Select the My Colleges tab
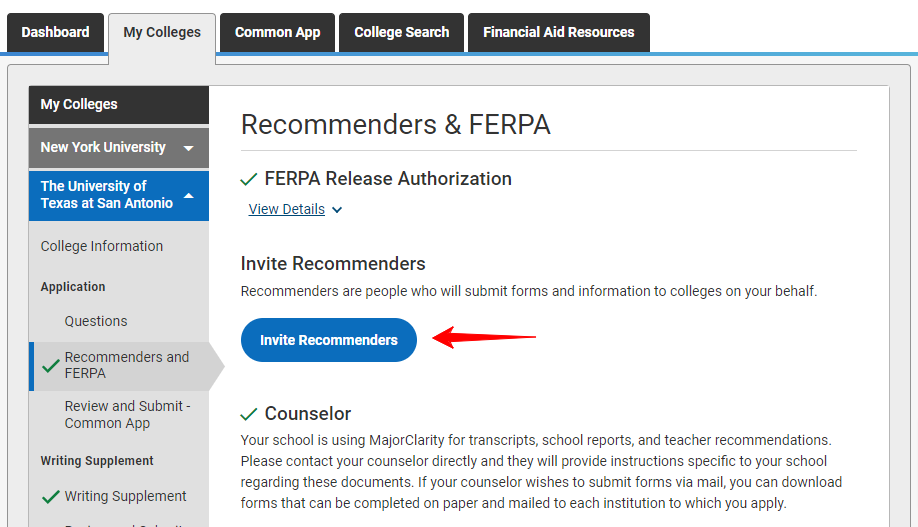Viewport: 918px width, 527px height. [x=162, y=32]
